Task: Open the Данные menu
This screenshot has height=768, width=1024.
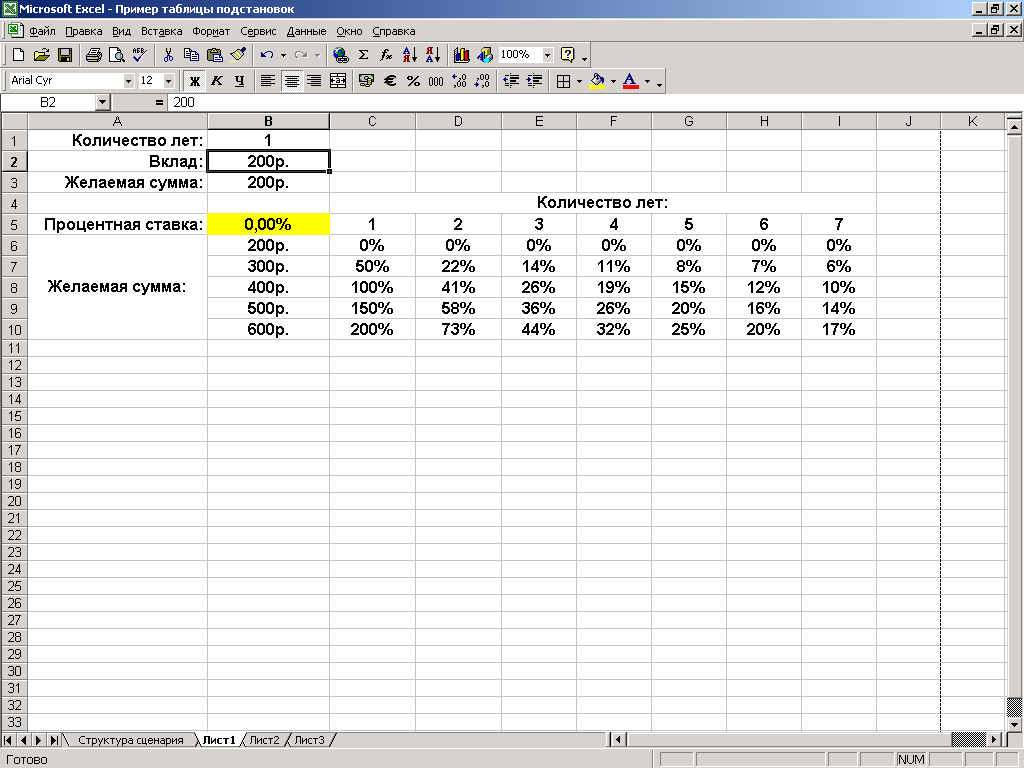Action: pos(306,31)
